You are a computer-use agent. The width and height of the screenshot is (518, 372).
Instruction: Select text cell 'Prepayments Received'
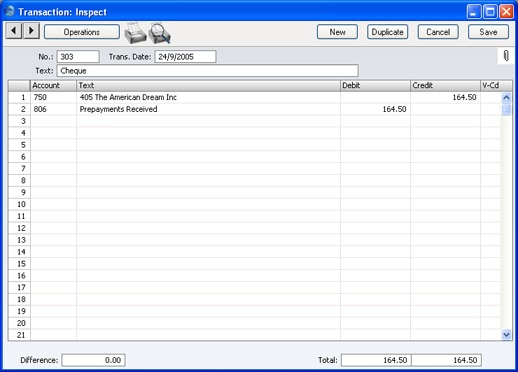(x=208, y=109)
